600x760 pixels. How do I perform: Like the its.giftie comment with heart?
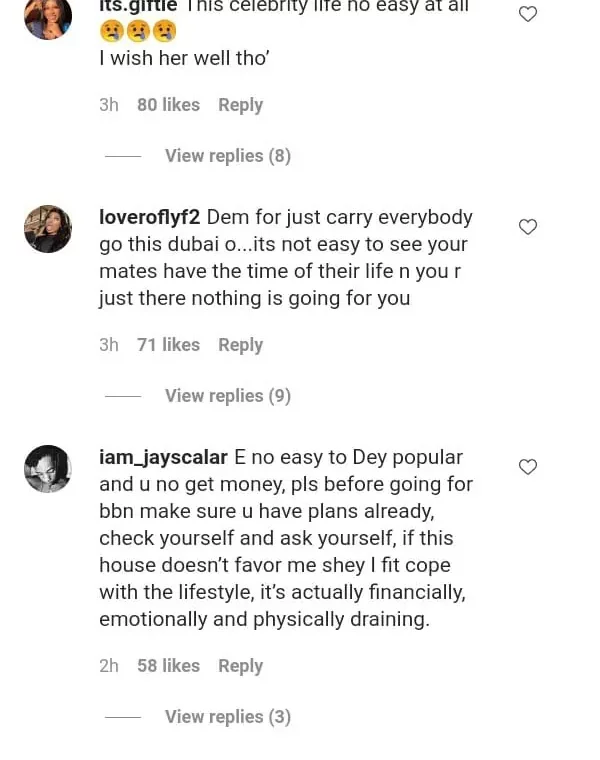[x=528, y=14]
